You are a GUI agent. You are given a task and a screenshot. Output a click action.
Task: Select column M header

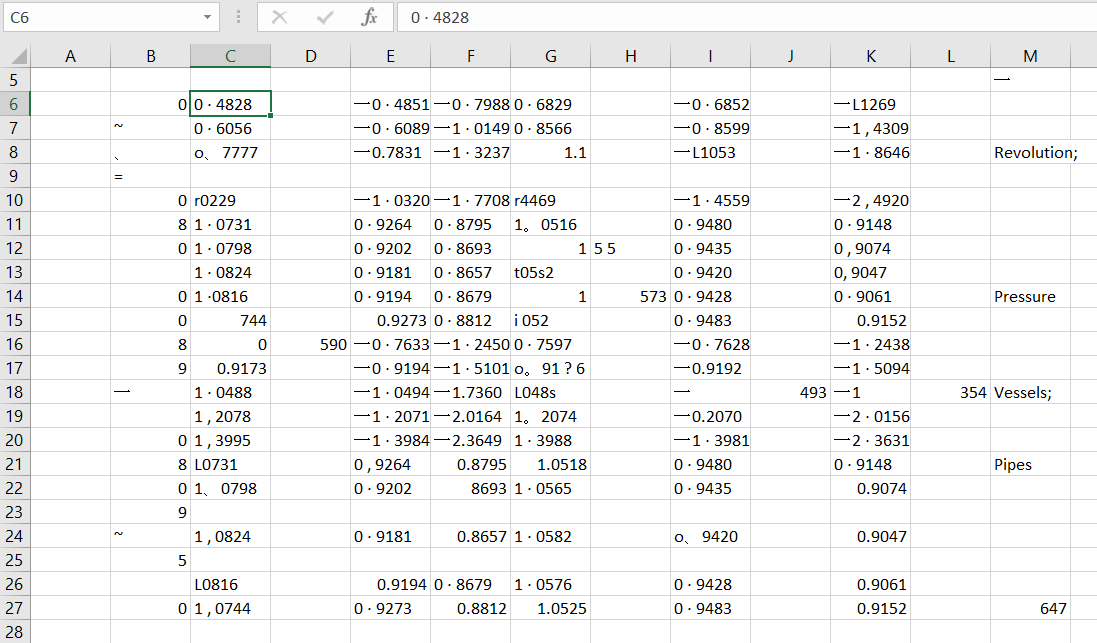point(1031,57)
